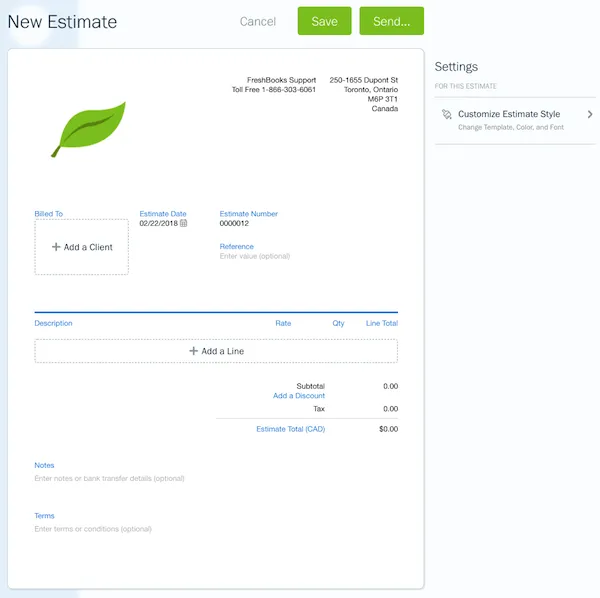The width and height of the screenshot is (600, 598).
Task: Click the Estimate Total (CAD) label
Action: point(290,429)
